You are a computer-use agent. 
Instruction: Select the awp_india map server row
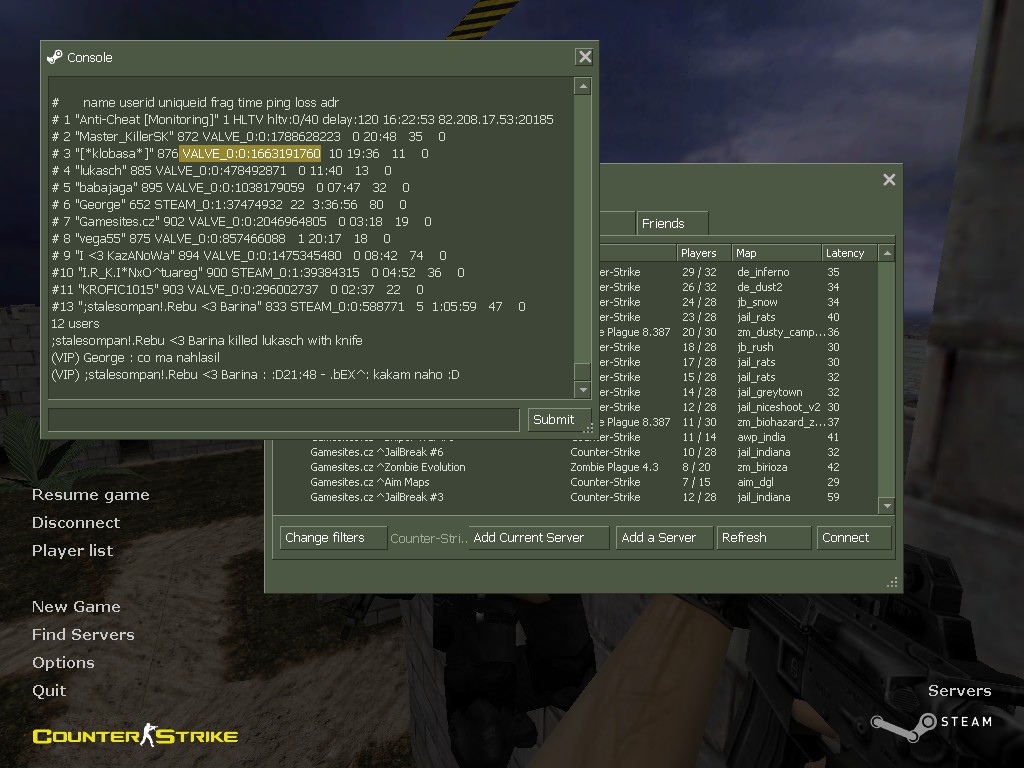[739, 437]
